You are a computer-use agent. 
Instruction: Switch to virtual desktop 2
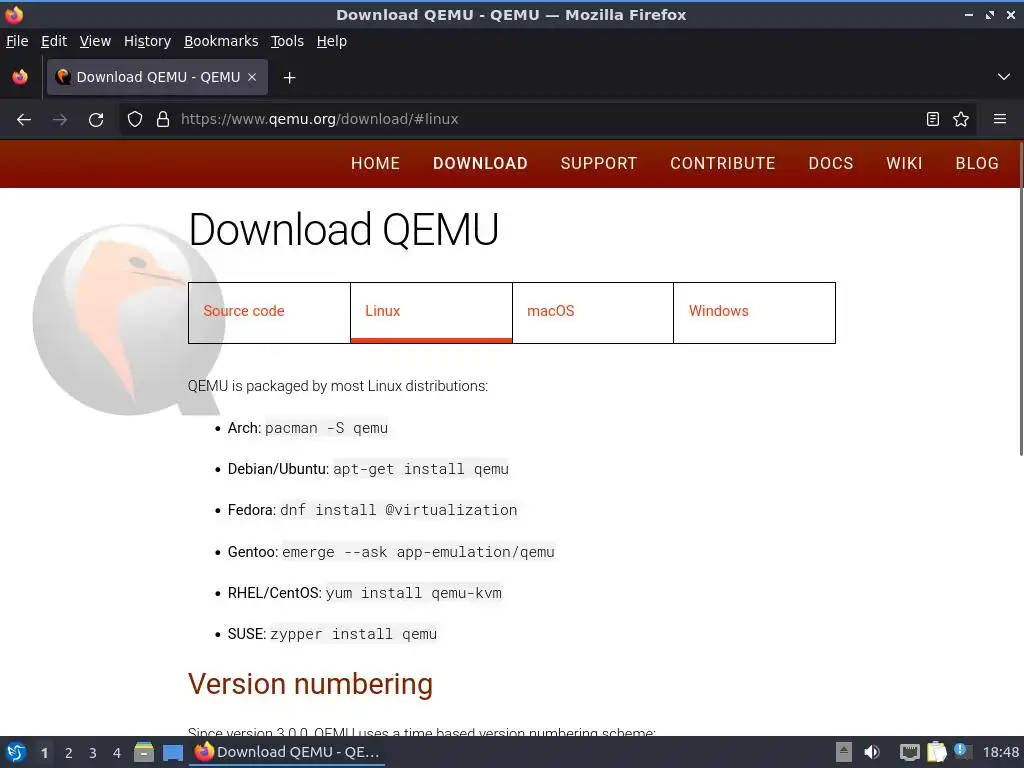pyautogui.click(x=69, y=753)
